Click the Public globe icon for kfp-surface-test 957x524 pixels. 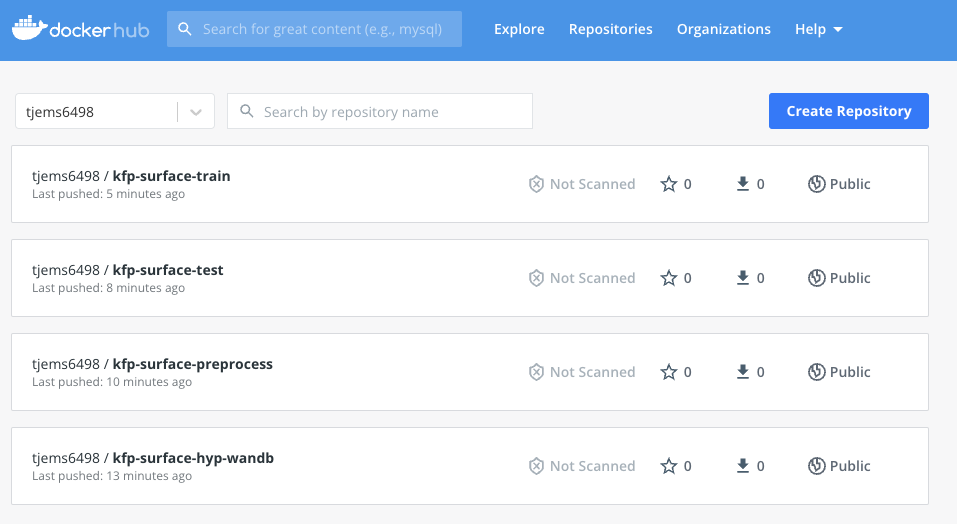[x=817, y=278]
